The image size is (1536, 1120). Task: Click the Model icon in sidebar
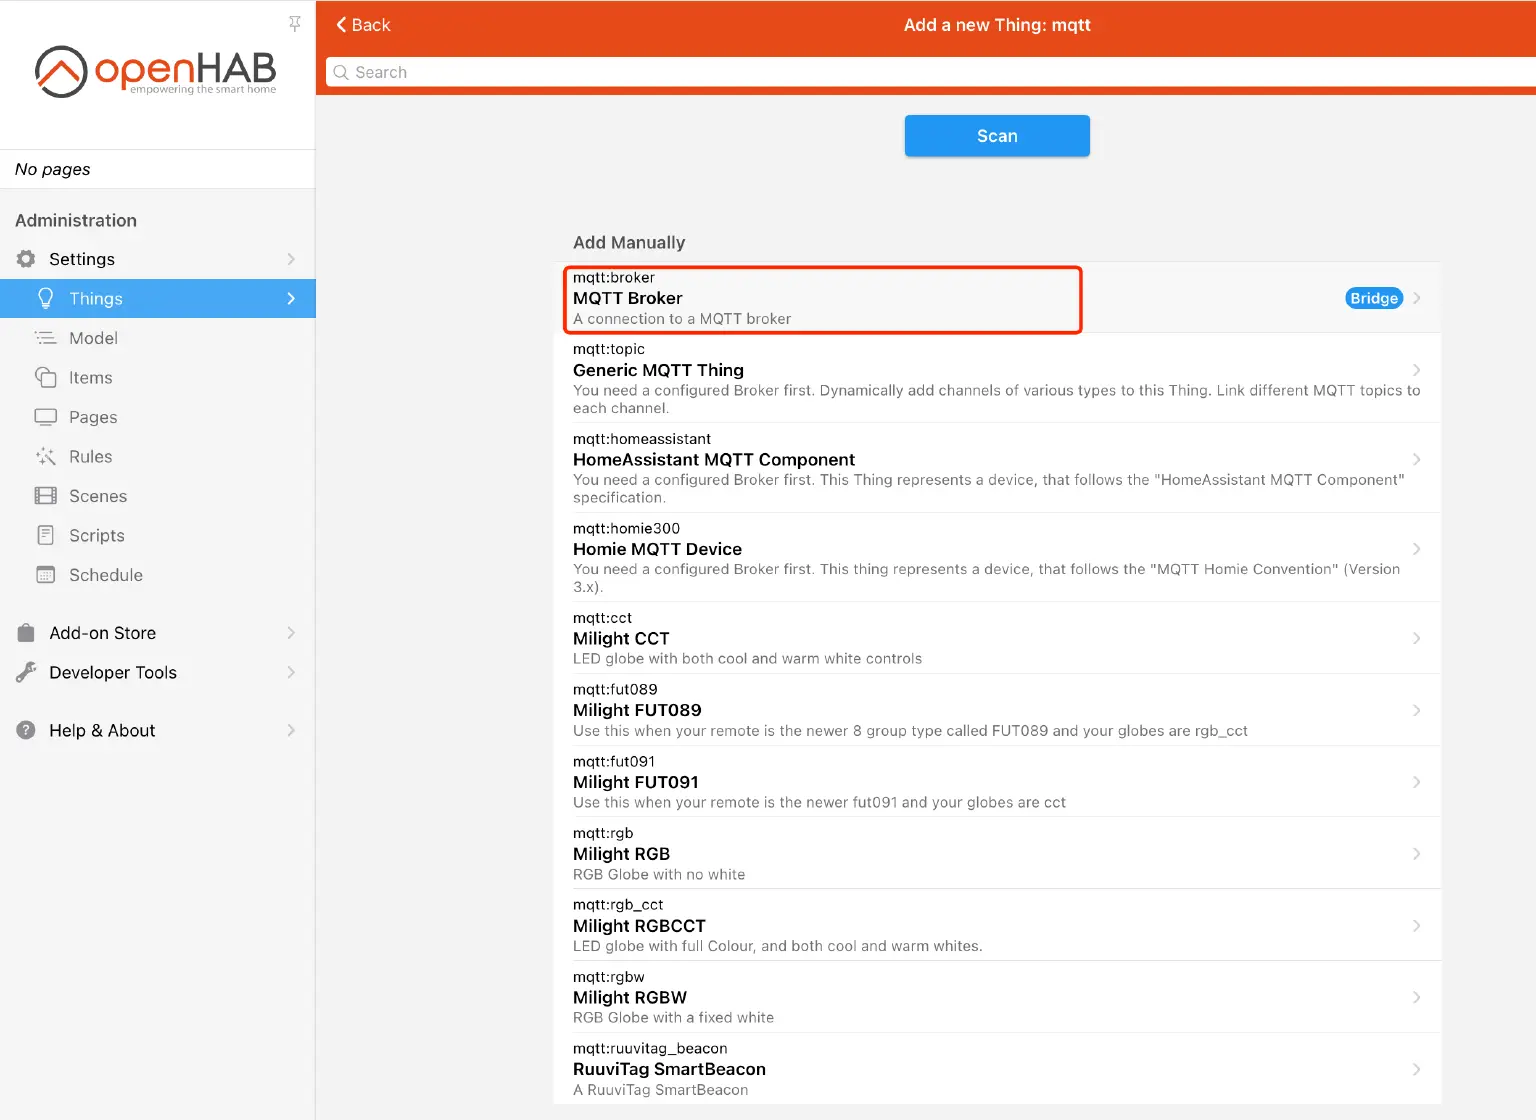(x=46, y=337)
